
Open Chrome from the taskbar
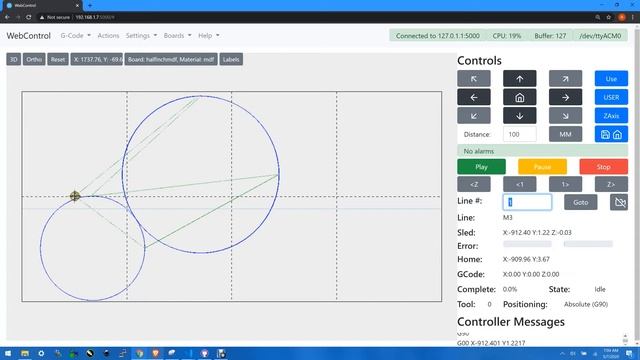click(x=140, y=353)
